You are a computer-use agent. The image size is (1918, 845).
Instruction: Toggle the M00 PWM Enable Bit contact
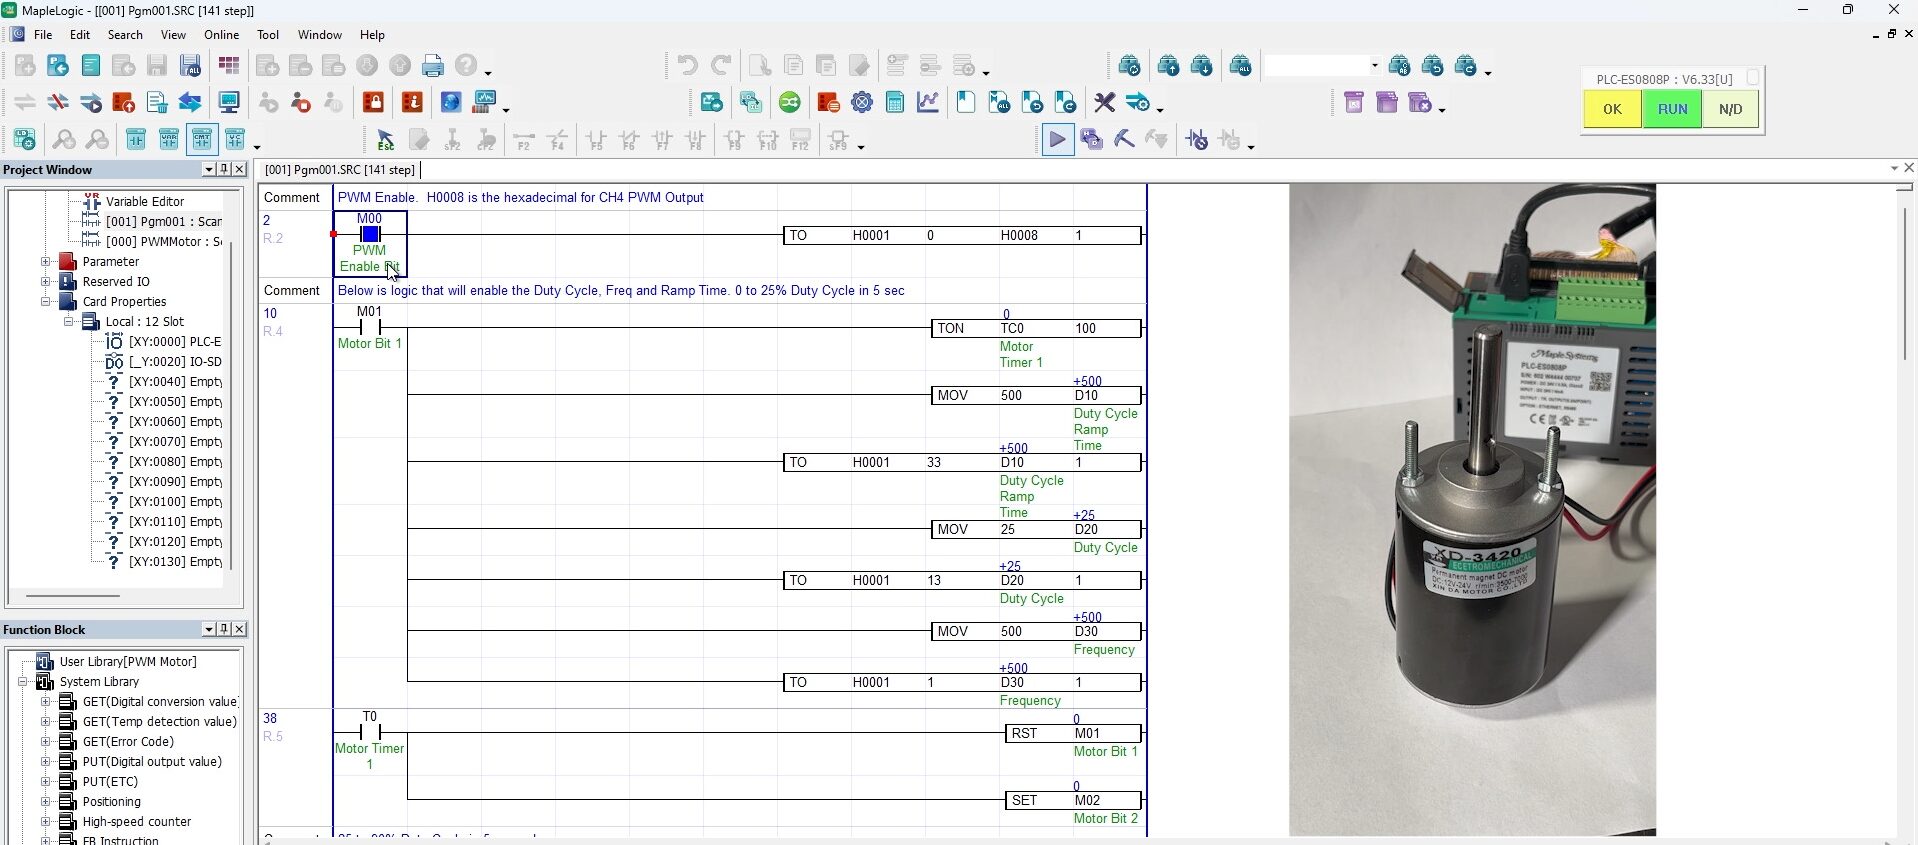click(370, 235)
